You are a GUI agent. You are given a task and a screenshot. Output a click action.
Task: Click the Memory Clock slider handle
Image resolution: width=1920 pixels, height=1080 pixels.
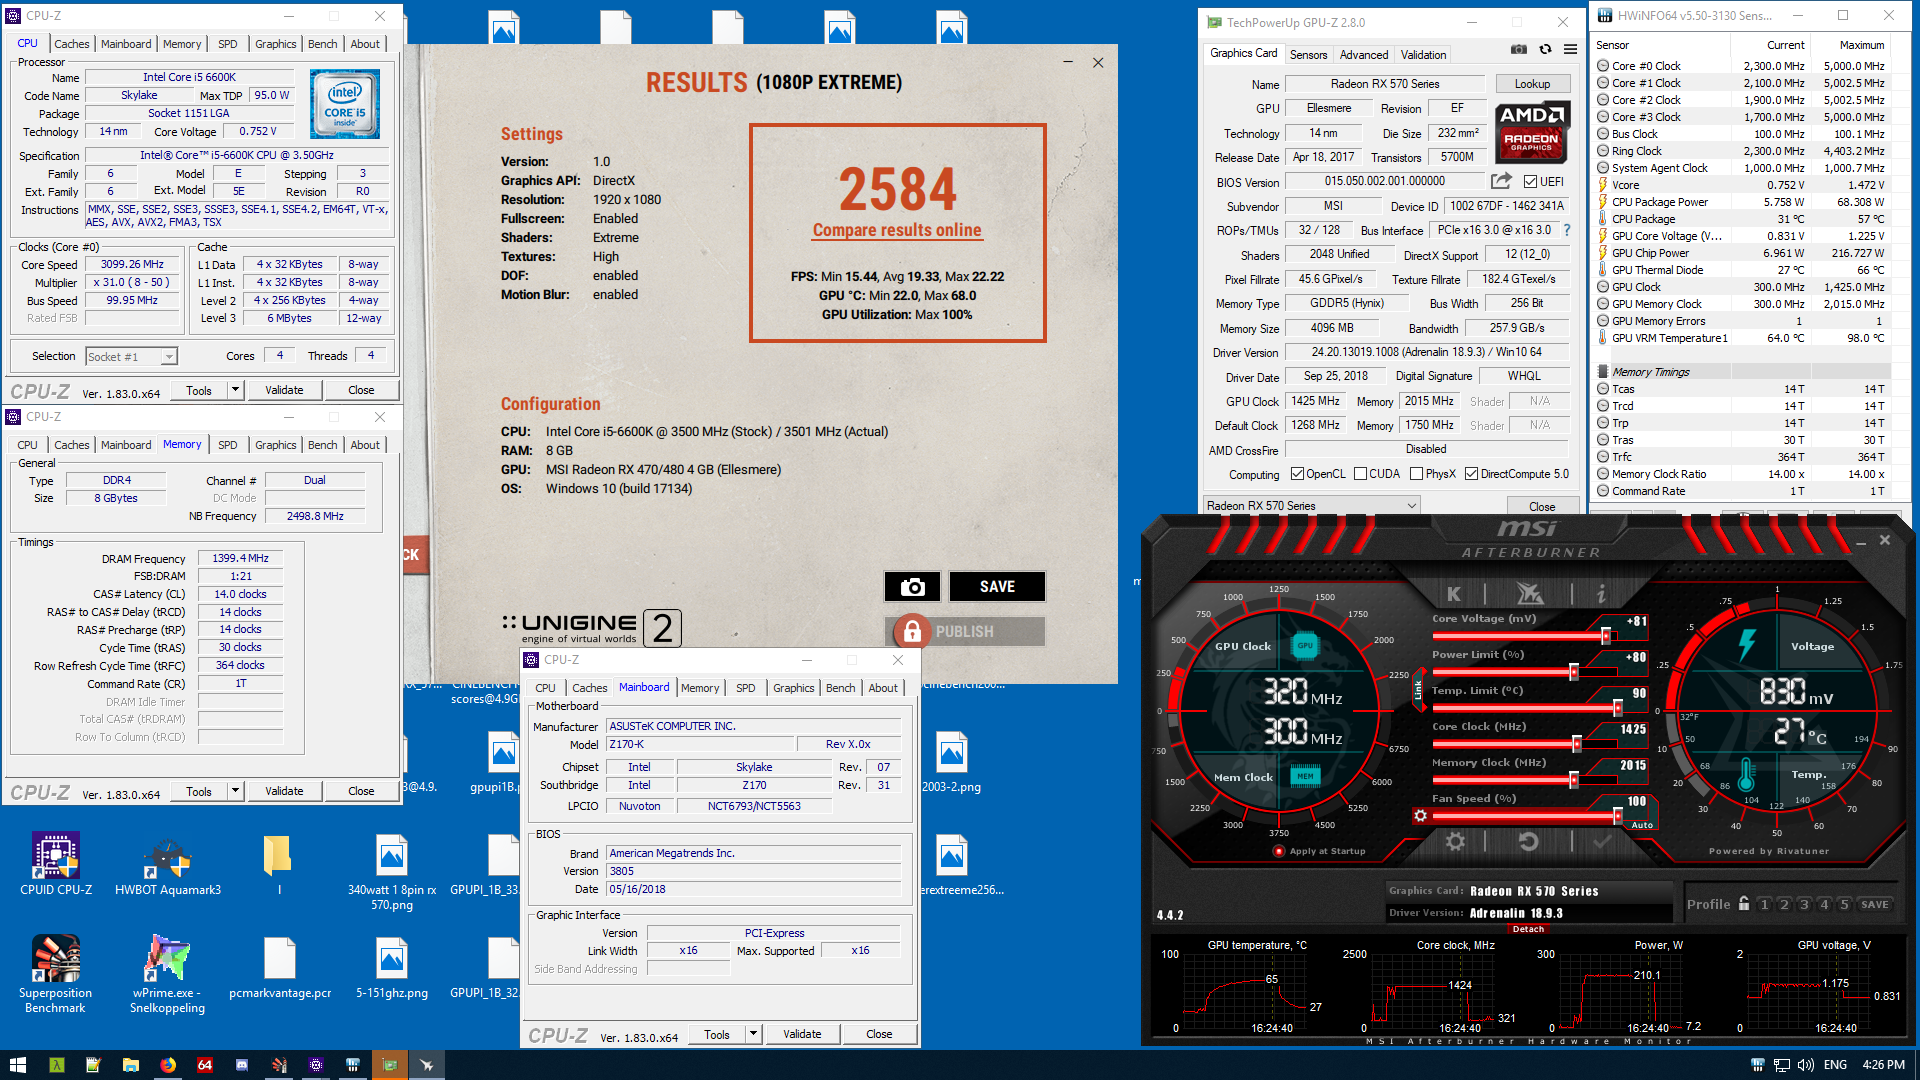[x=1573, y=780]
